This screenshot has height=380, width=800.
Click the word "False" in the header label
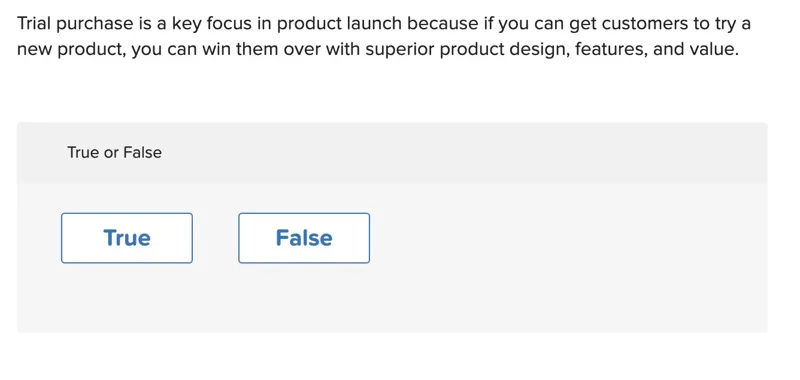(x=142, y=153)
